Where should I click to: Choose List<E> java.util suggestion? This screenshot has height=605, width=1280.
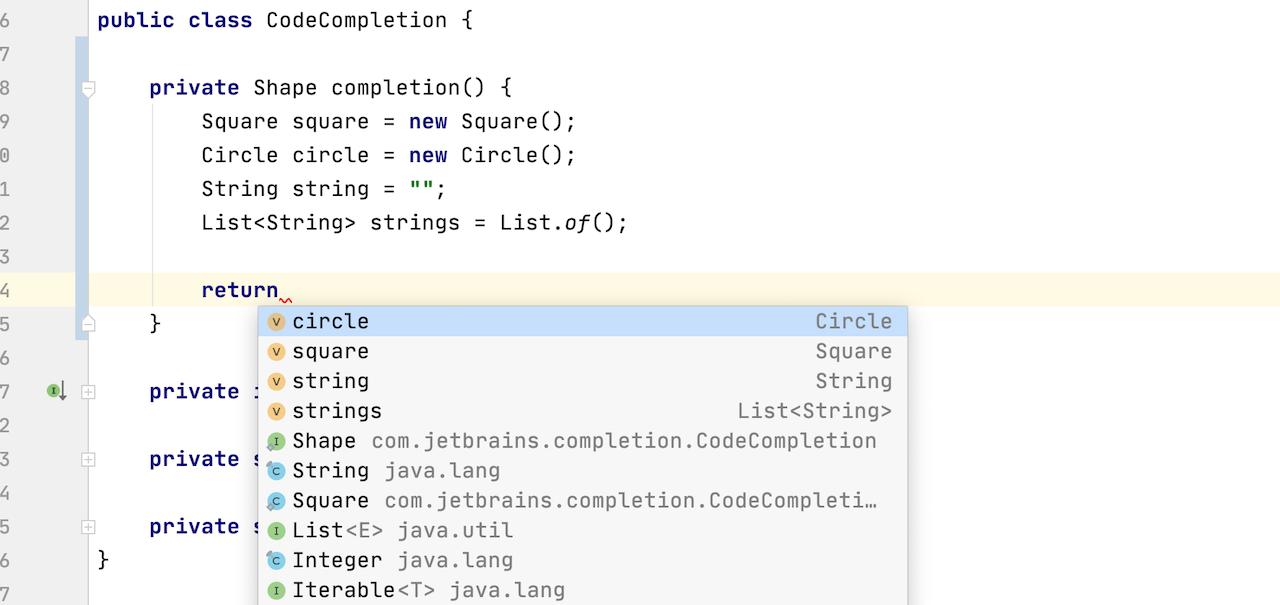(x=583, y=531)
